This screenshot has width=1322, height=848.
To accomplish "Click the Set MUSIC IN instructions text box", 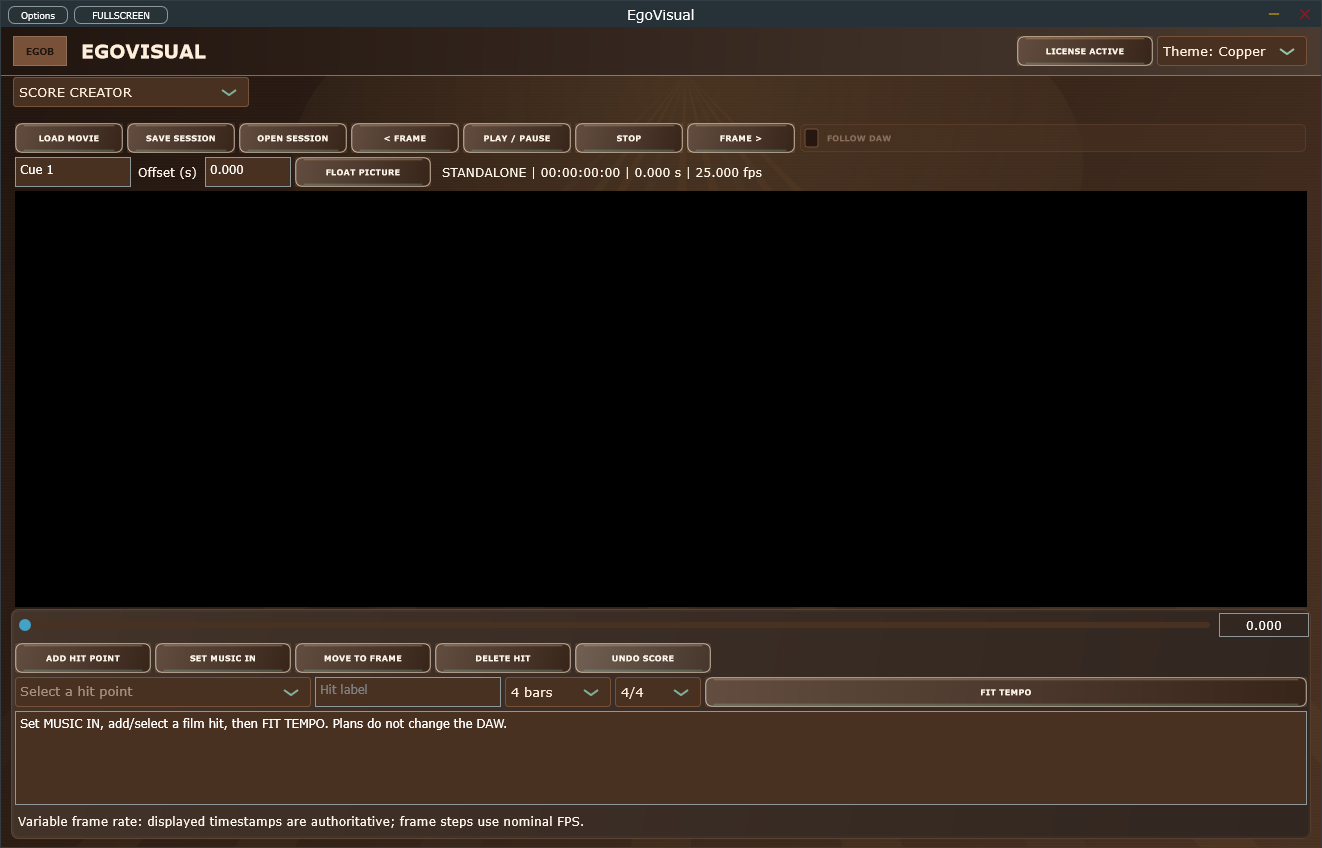I will (661, 758).
